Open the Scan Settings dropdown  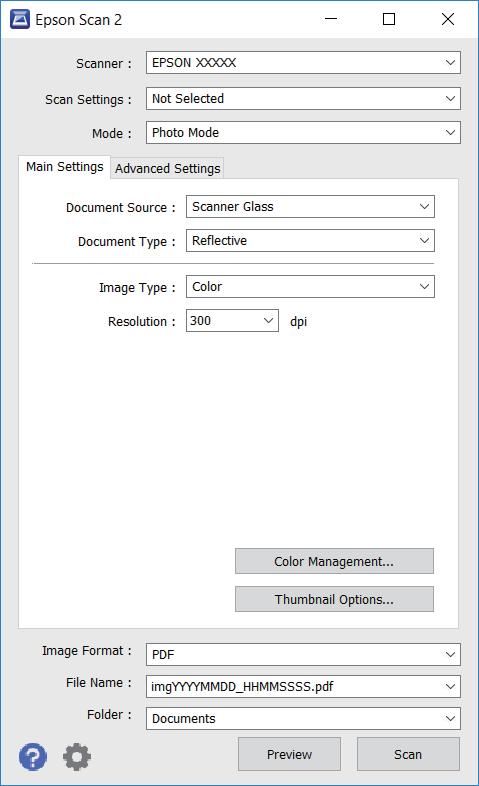(303, 98)
